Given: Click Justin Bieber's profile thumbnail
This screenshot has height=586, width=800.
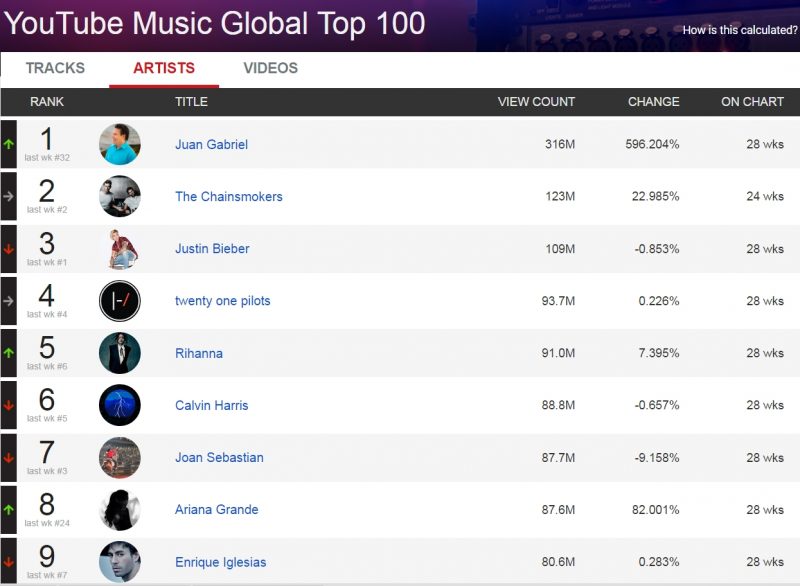Looking at the screenshot, I should 120,249.
